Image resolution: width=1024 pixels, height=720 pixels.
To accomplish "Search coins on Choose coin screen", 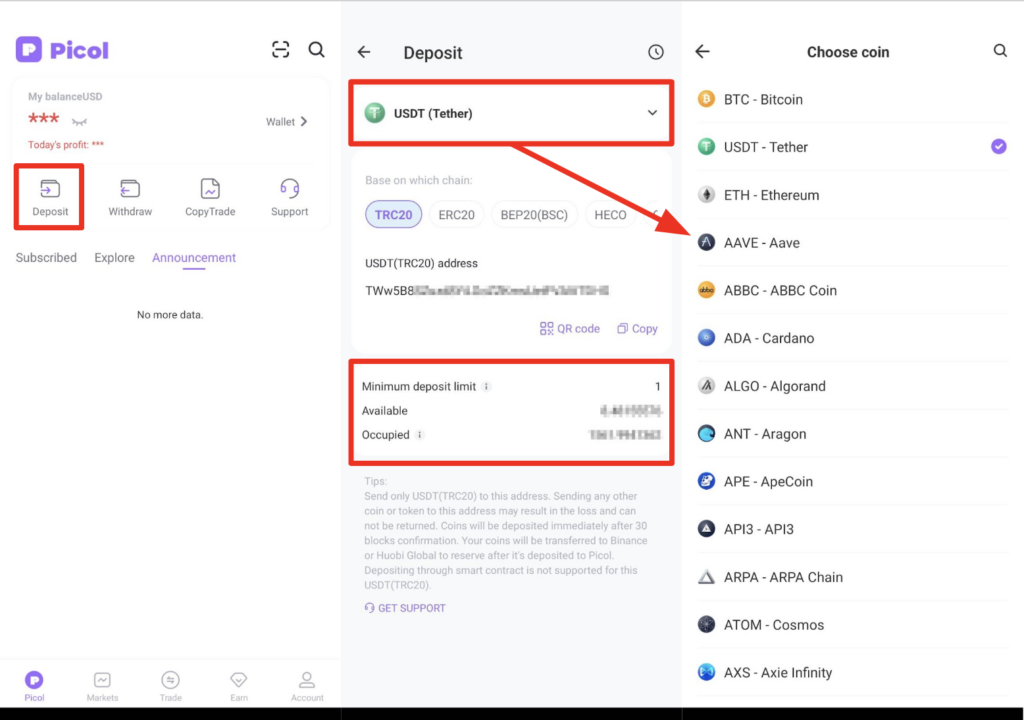I will point(1000,51).
